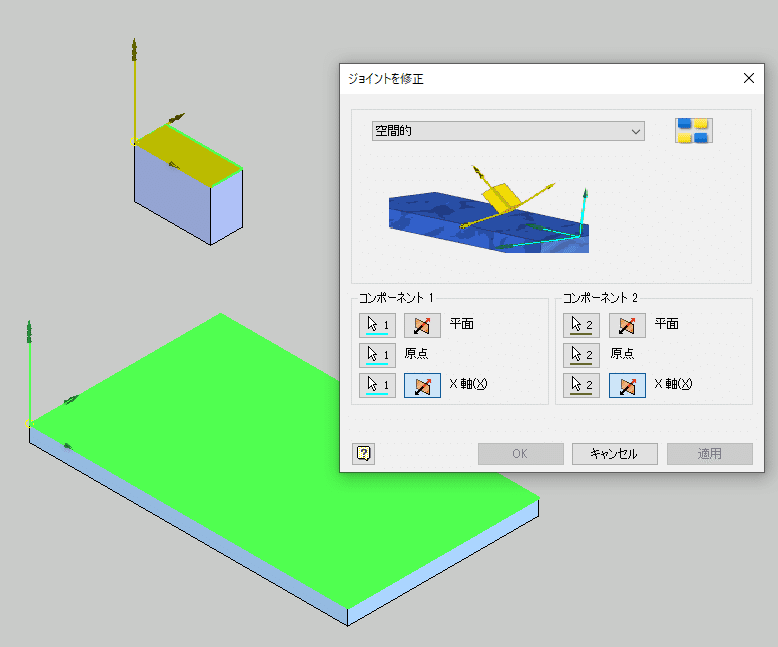Screen dimensions: 778x647
Task: Open the joint type dropdown showing 空間的
Action: point(508,131)
